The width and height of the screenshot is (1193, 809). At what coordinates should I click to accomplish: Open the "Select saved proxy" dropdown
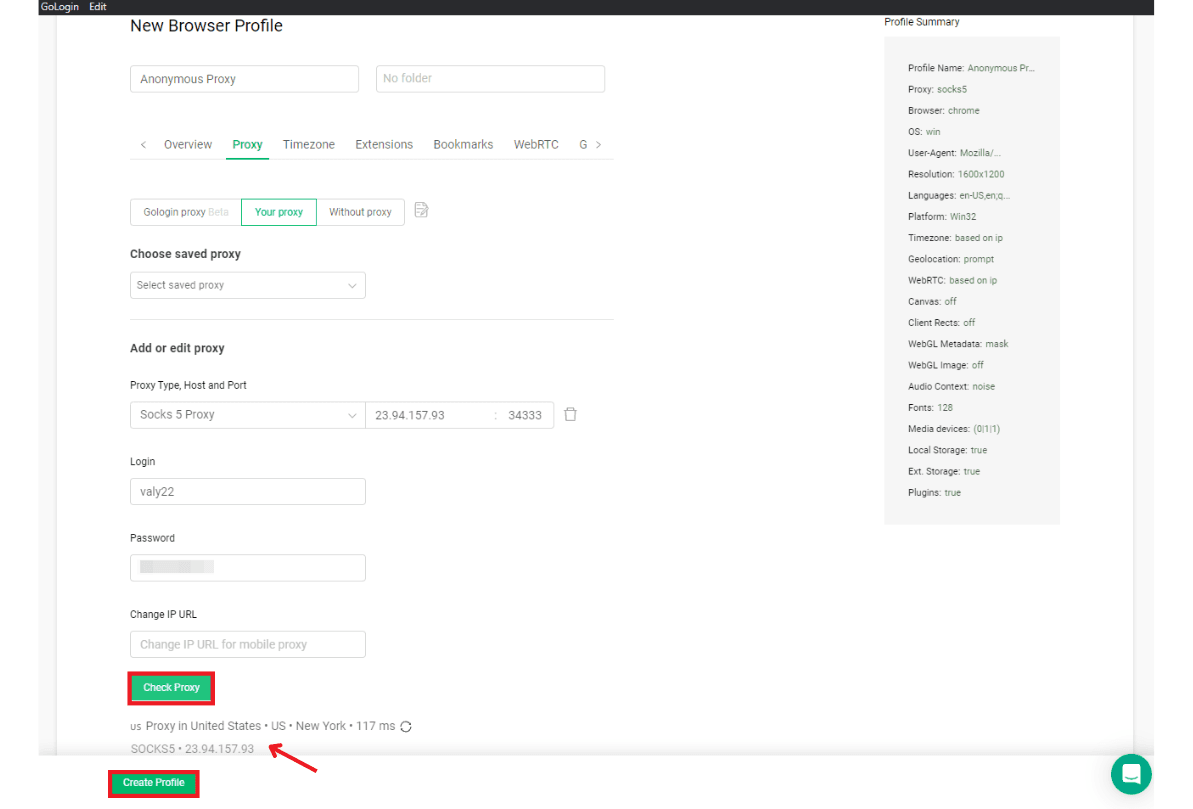247,285
